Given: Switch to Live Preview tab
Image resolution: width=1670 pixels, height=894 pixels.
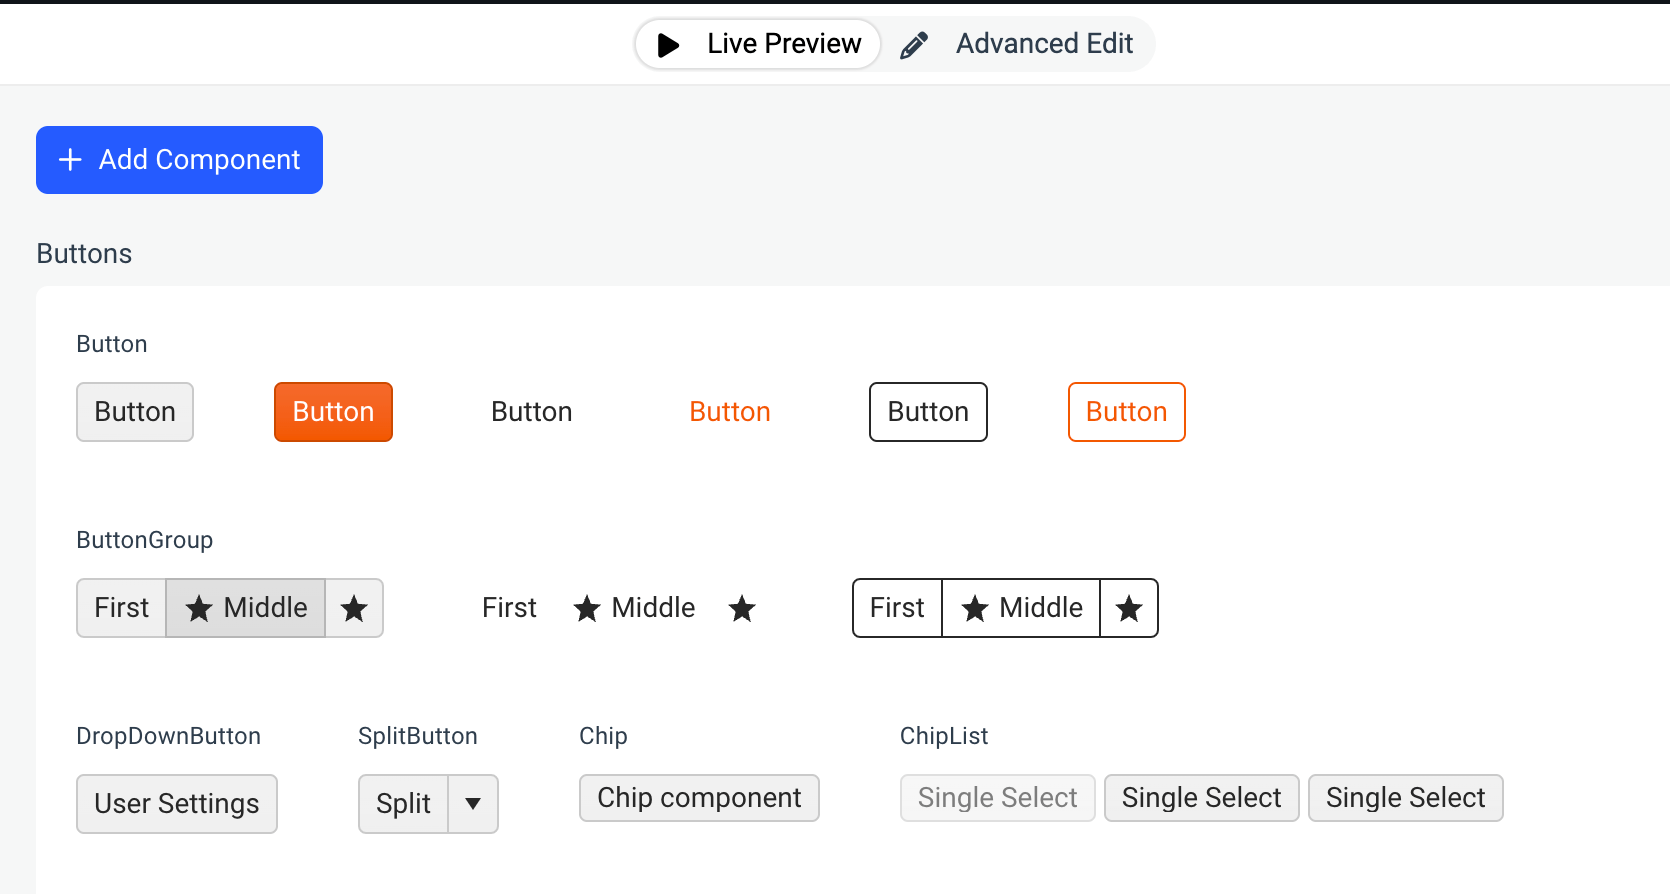Looking at the screenshot, I should pyautogui.click(x=758, y=44).
